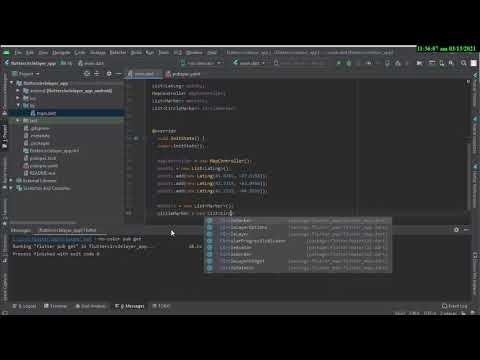Screen dimensions: 480x360
Task: Expand External Libraries node
Action: 12,180
